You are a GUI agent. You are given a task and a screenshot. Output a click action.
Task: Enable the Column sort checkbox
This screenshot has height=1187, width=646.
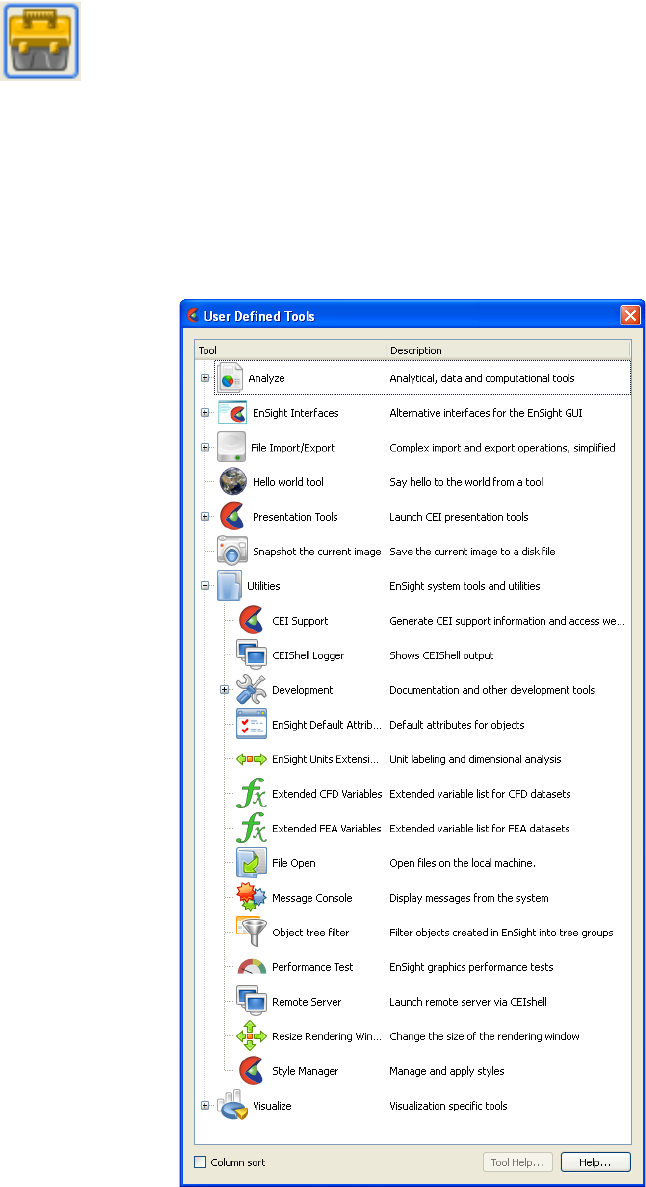pos(200,1162)
